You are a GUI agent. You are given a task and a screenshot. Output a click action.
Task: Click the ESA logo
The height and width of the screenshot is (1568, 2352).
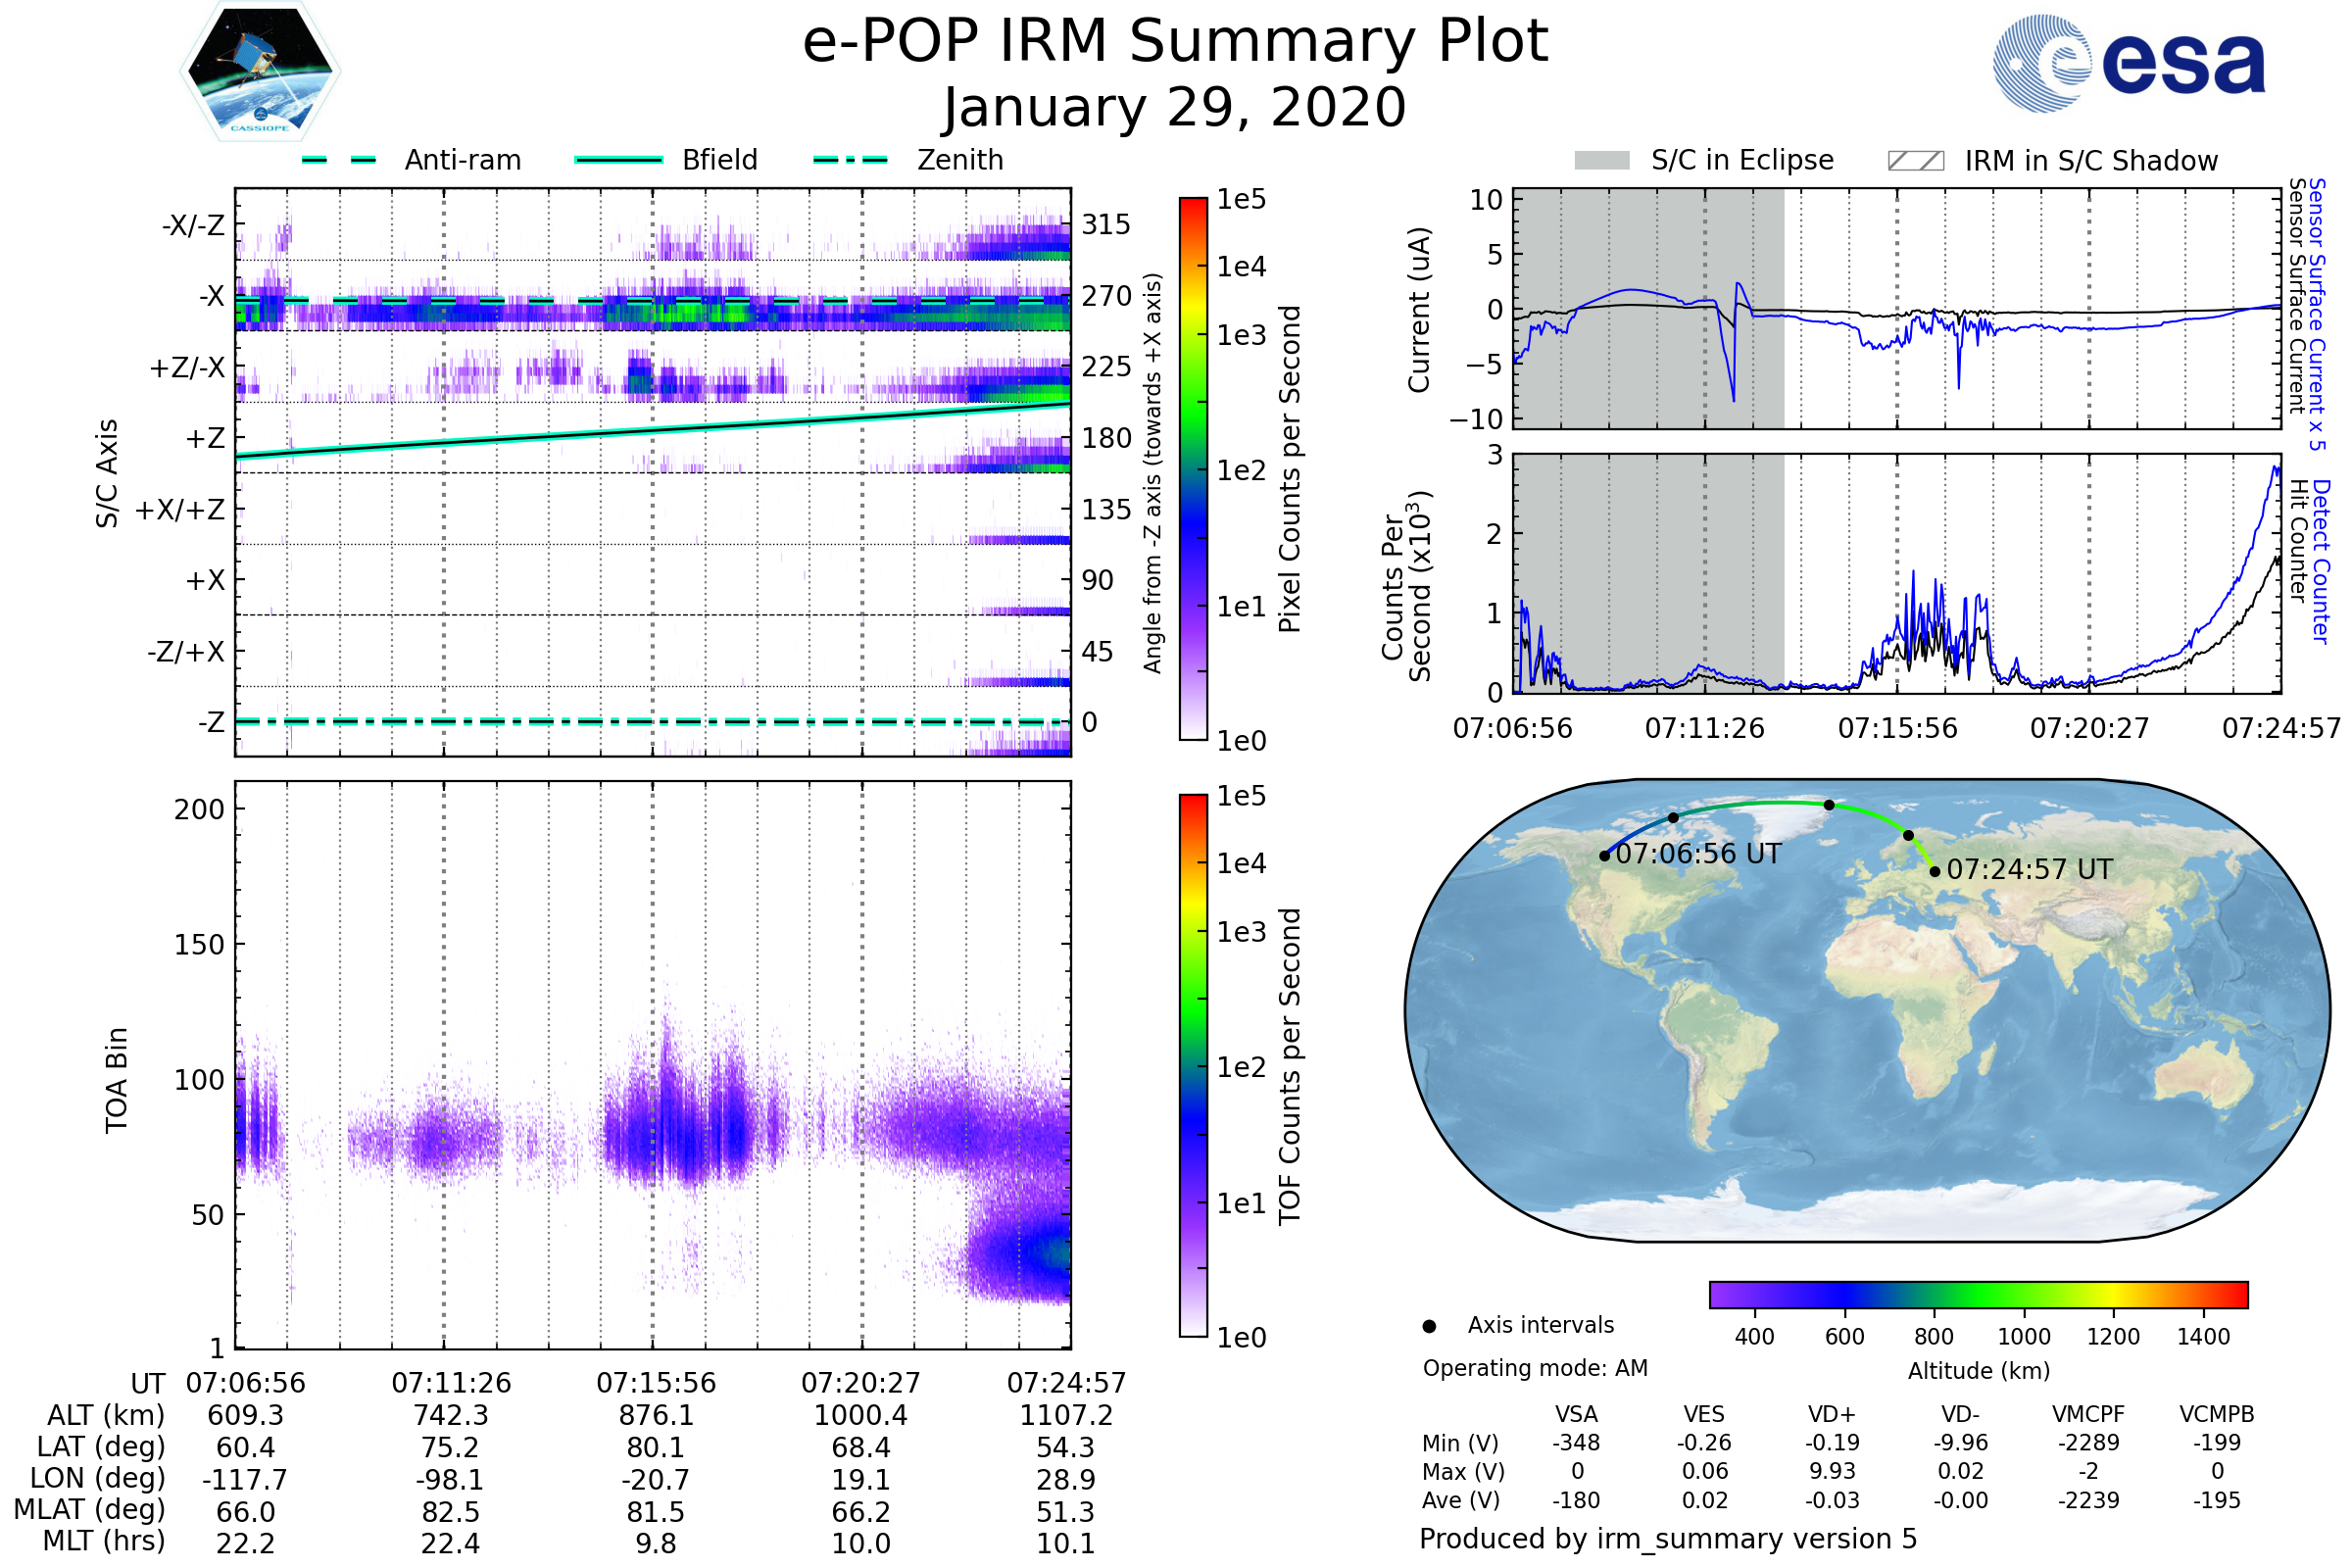point(2128,62)
